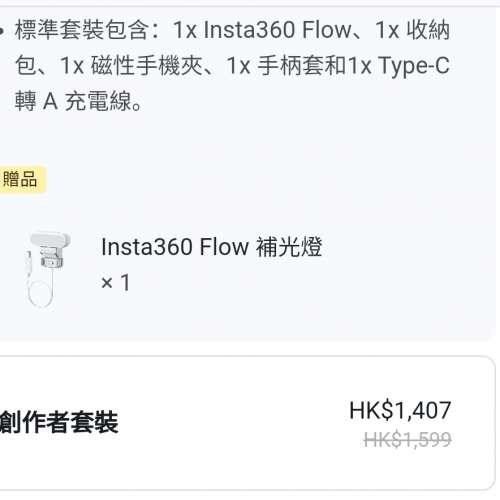Screen dimensions: 500x500
Task: Click the crossed-out HK$1,599 original price
Action: click(x=407, y=440)
